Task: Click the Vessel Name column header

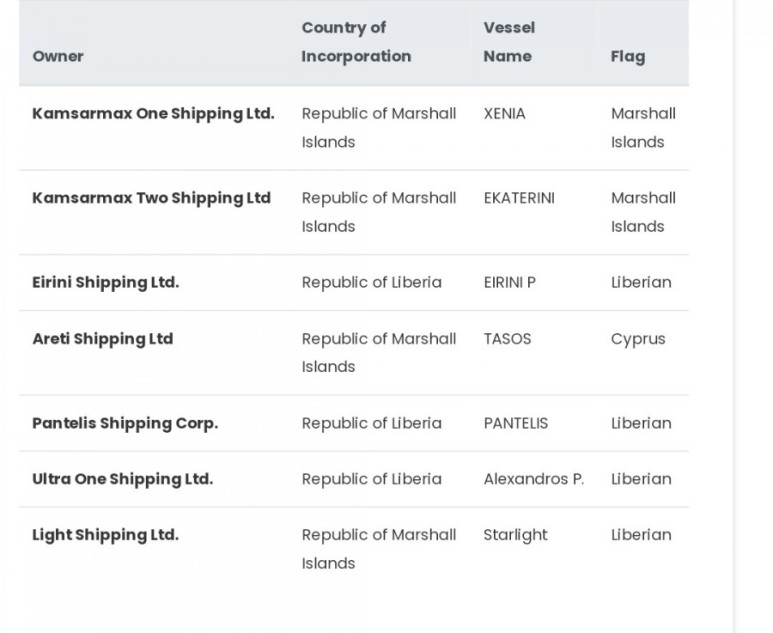Action: click(x=509, y=42)
